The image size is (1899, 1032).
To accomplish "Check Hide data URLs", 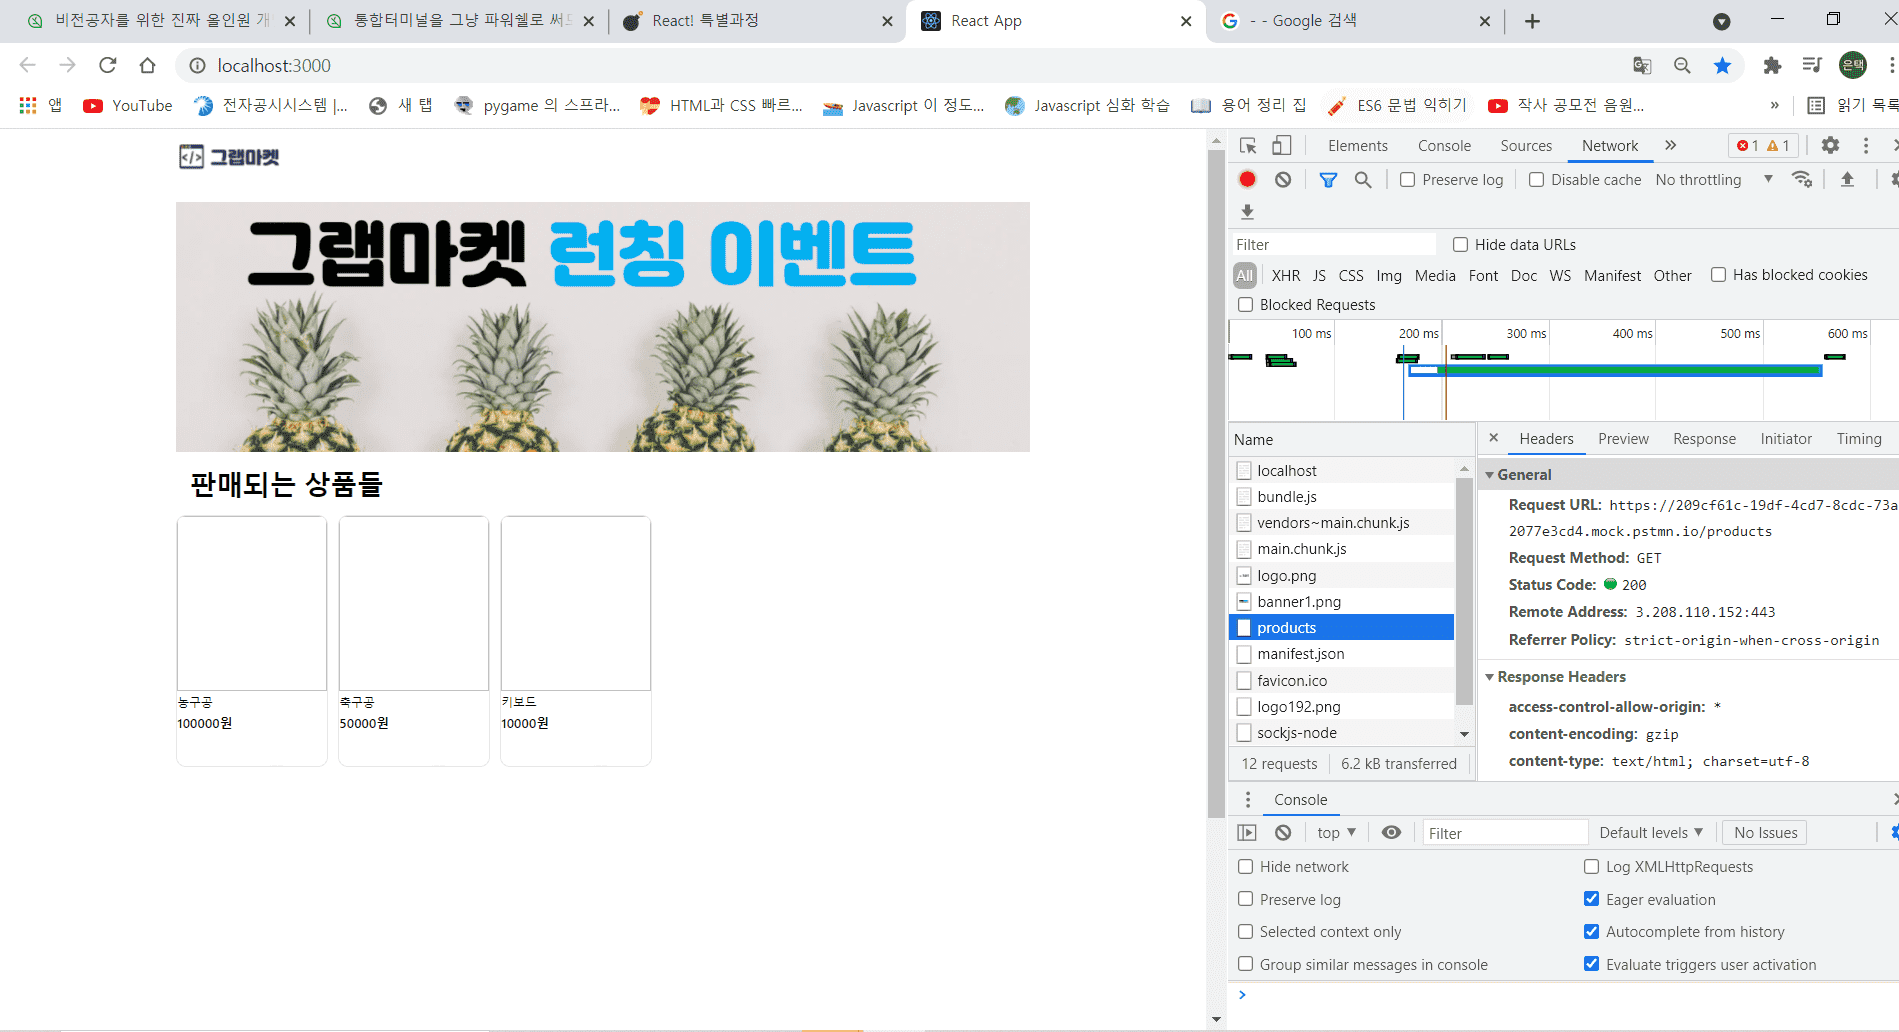I will pyautogui.click(x=1460, y=245).
